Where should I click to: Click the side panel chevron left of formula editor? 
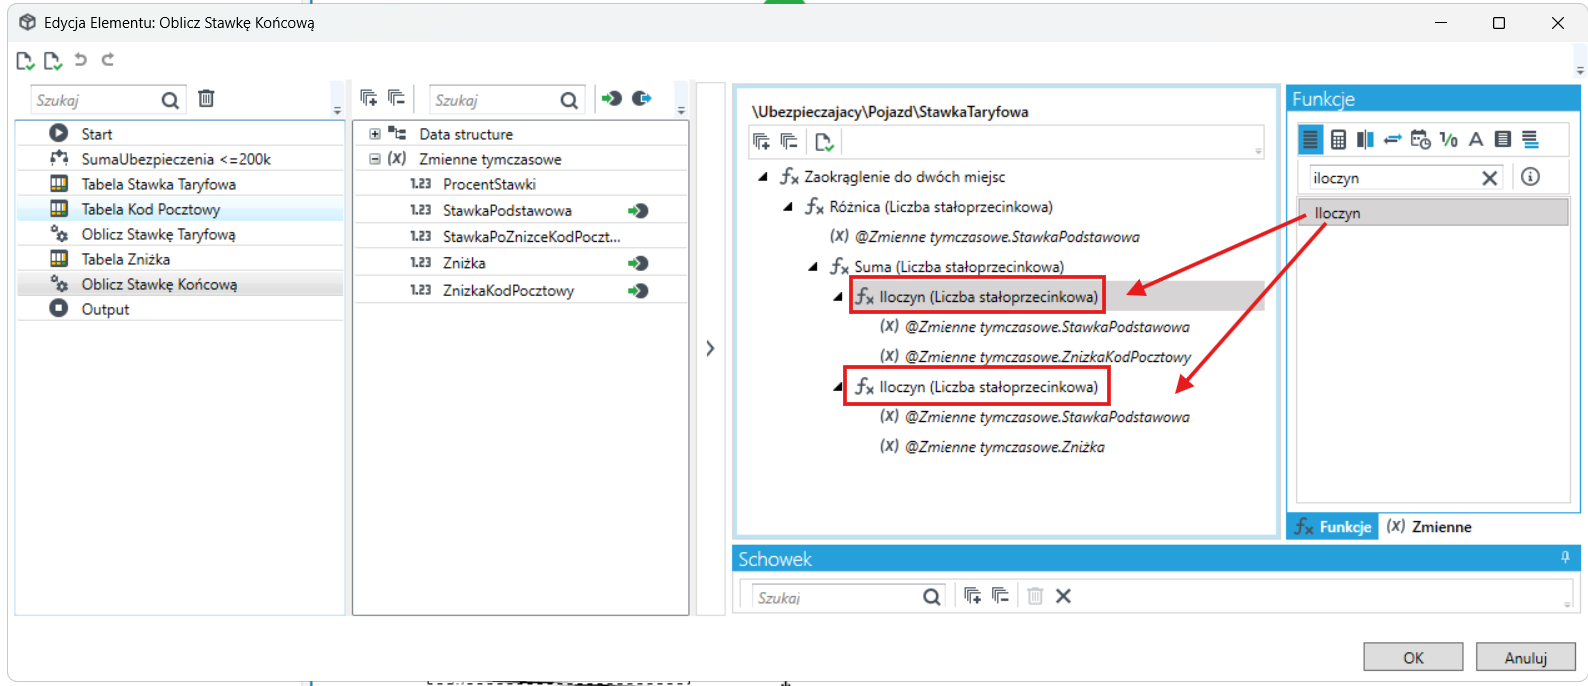(x=710, y=349)
